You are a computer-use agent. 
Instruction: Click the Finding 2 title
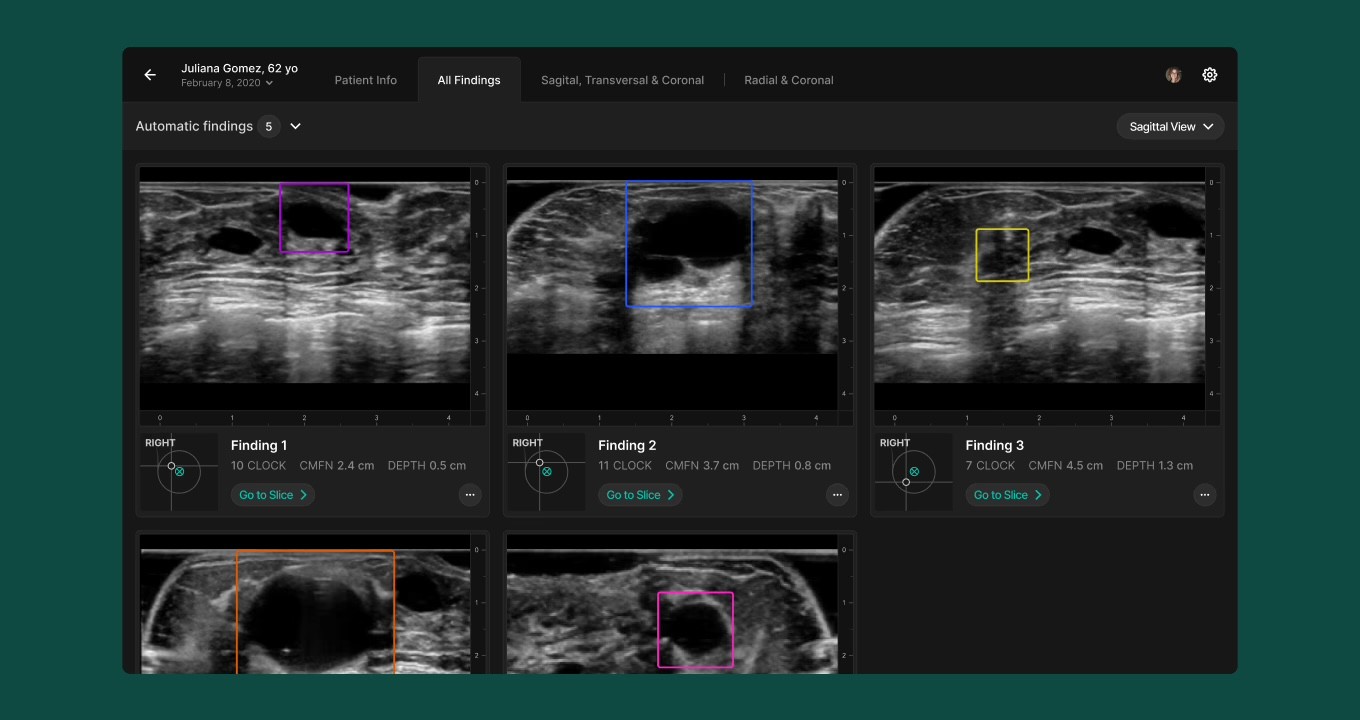[627, 446]
